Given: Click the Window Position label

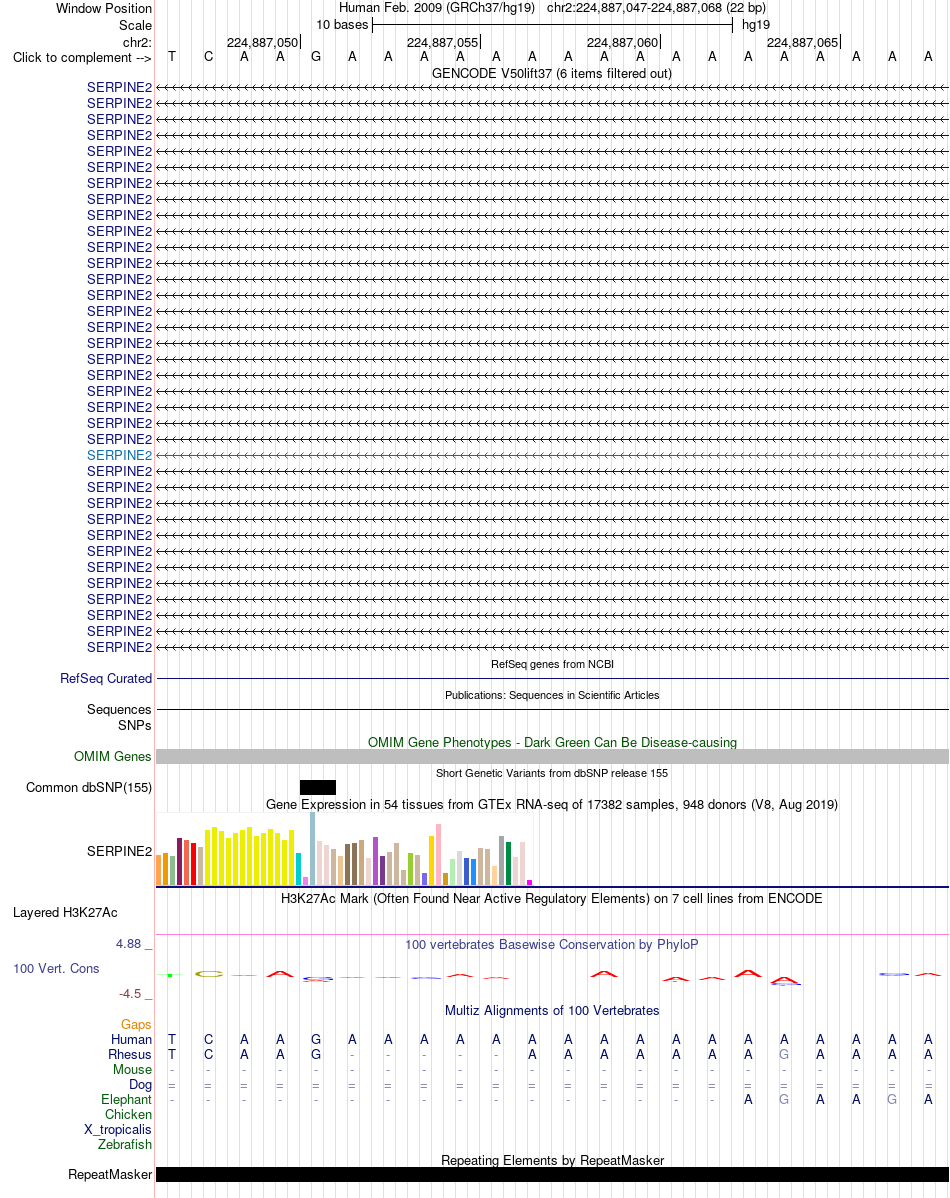Looking at the screenshot, I should 104,8.
